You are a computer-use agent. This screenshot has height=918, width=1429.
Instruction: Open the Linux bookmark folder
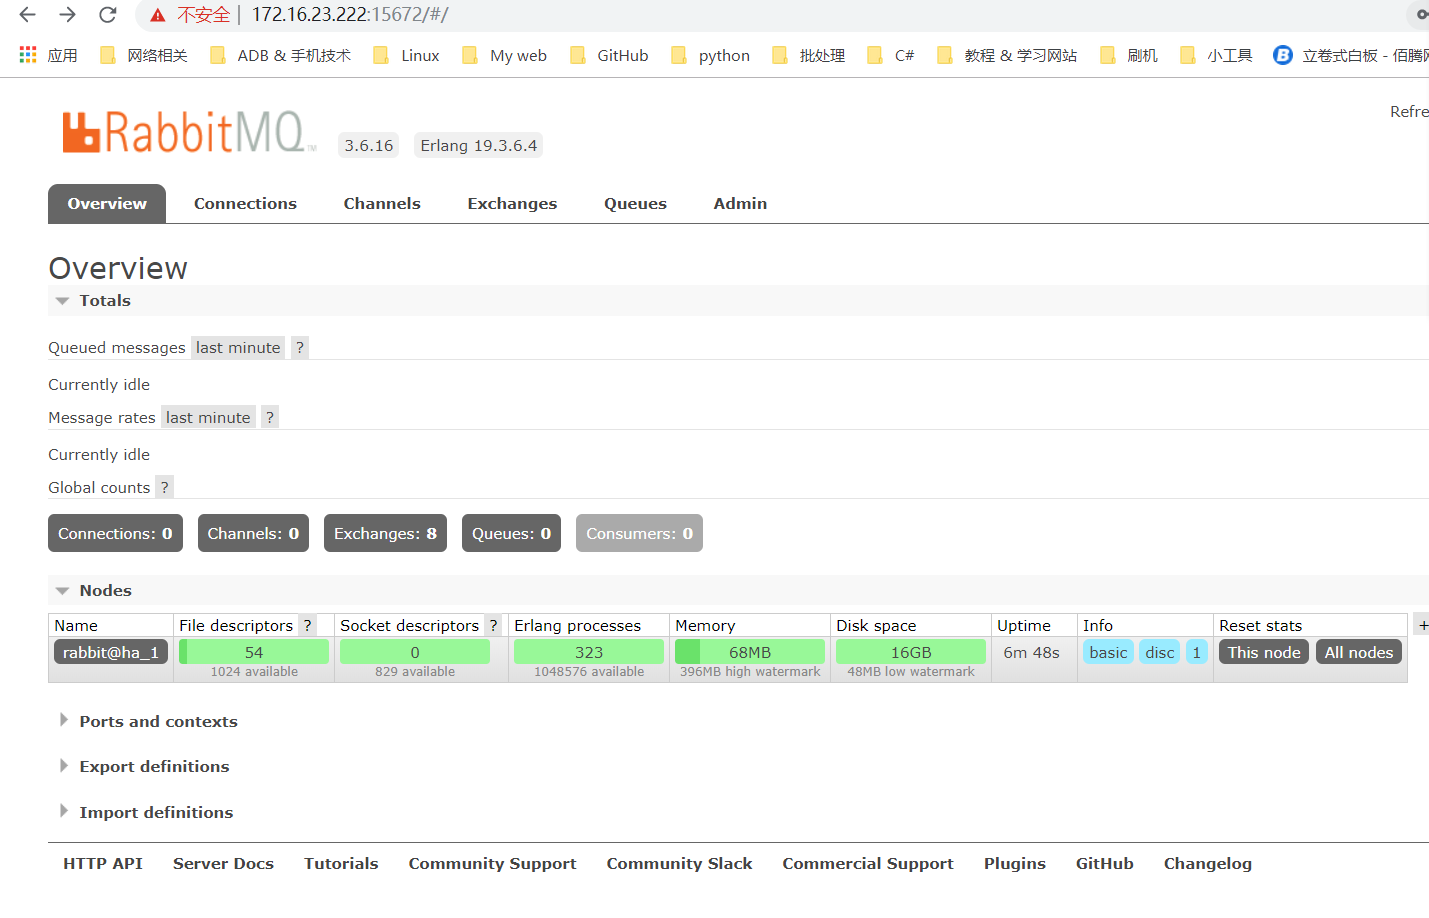[x=406, y=55]
